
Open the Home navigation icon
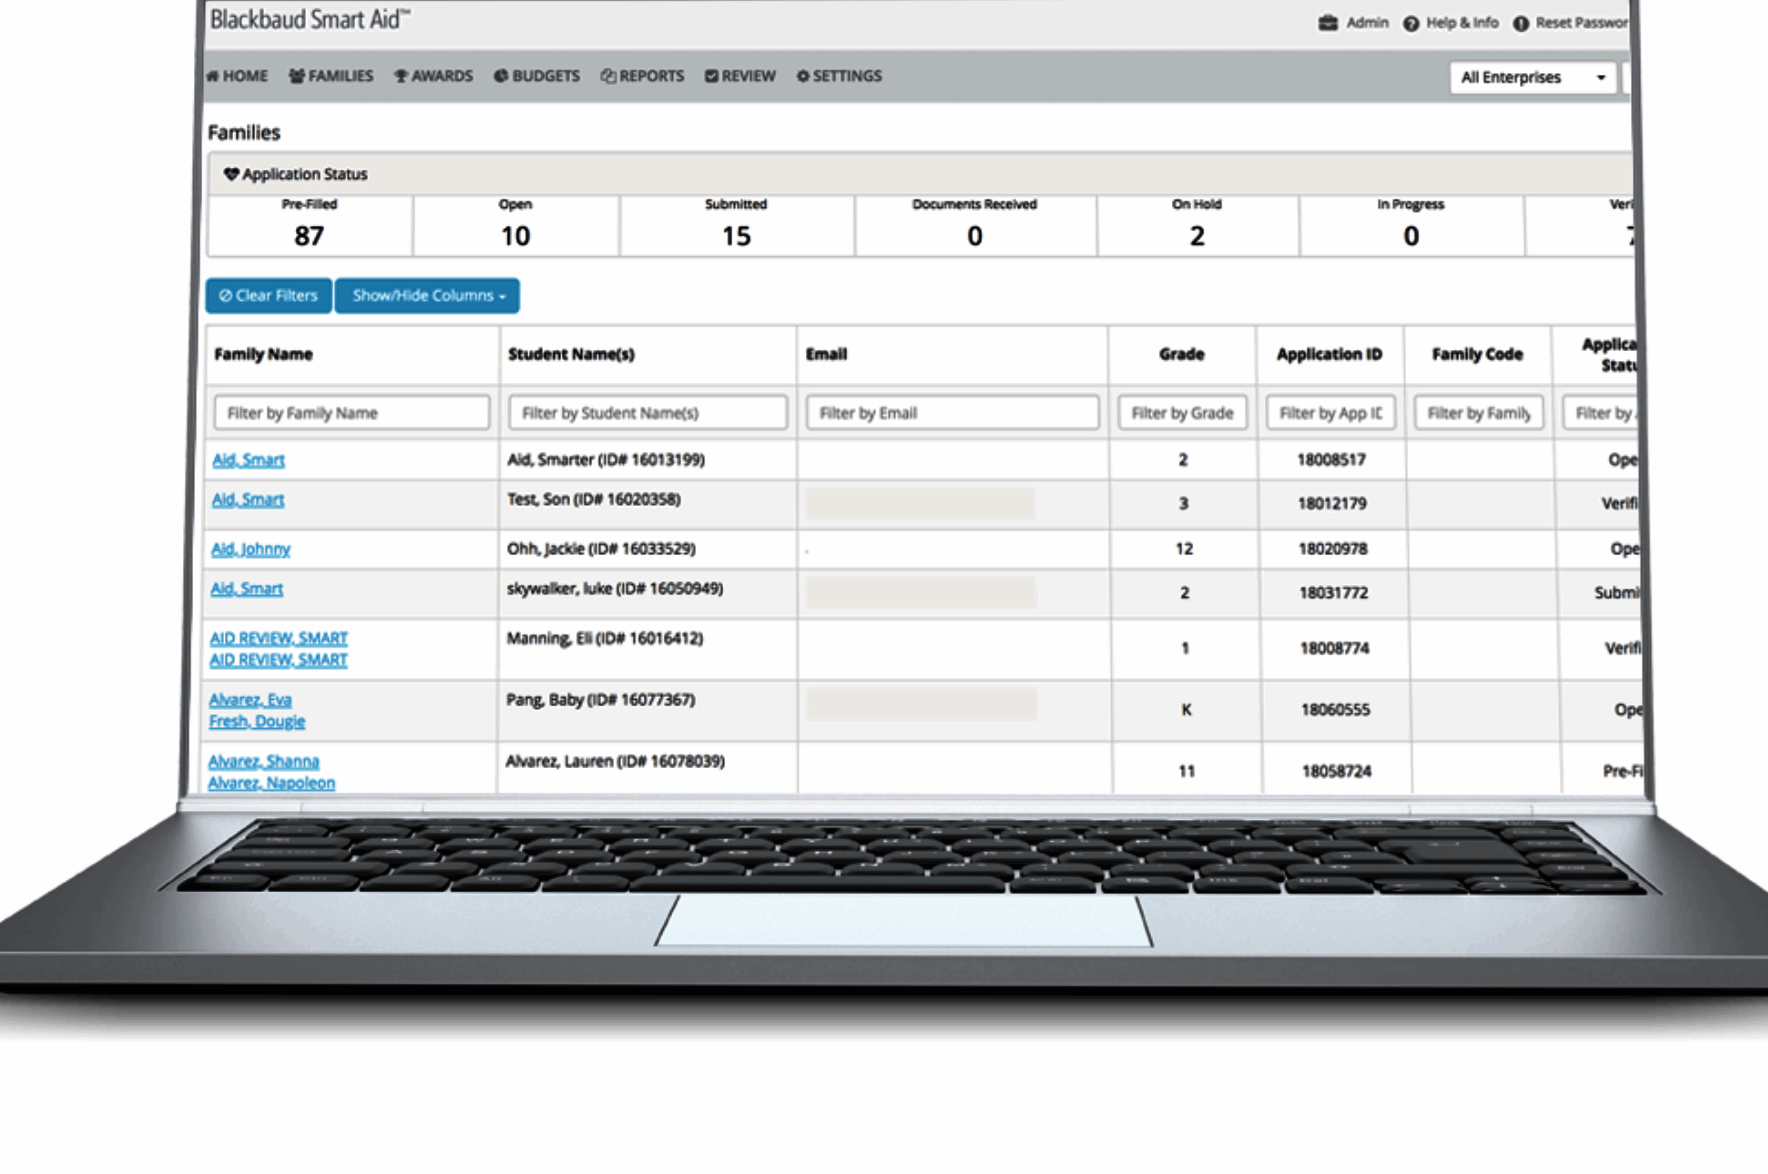213,75
